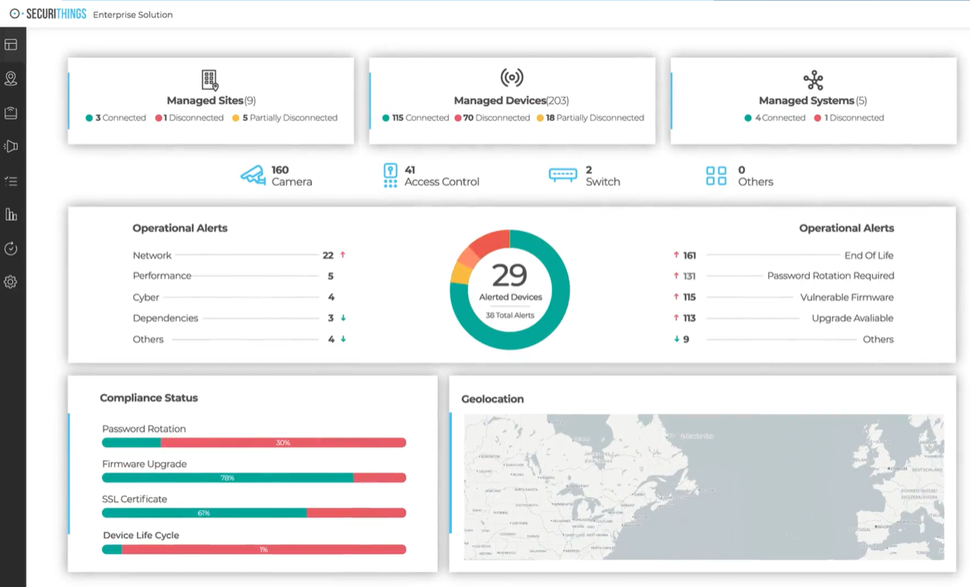The height and width of the screenshot is (587, 970).
Task: Open the Managed Sites(9) card title
Action: click(211, 100)
